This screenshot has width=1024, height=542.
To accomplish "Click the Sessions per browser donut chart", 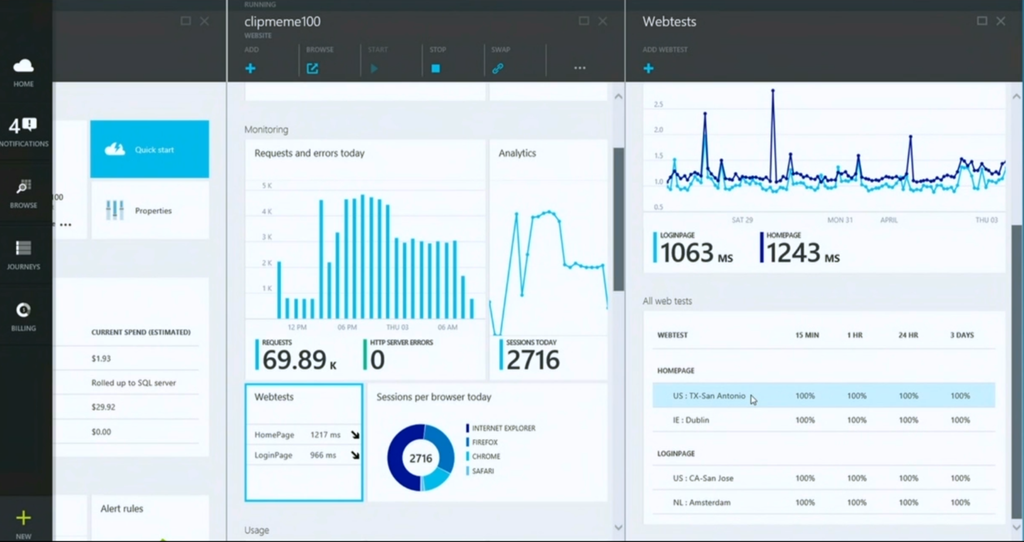I will click(420, 458).
